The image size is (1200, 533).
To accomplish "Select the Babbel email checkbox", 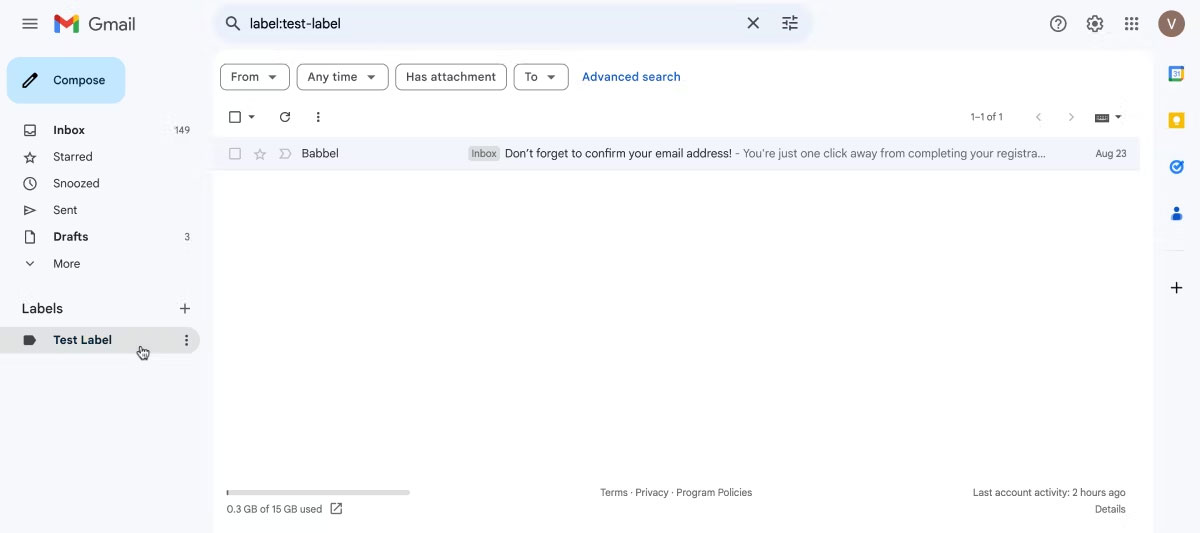I will (235, 154).
